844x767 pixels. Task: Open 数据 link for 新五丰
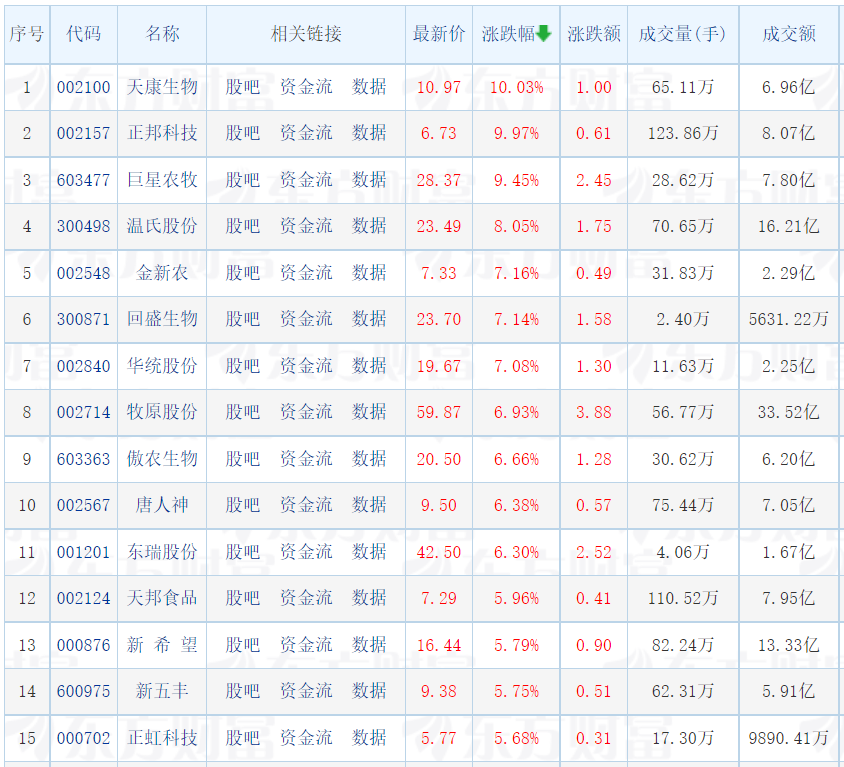pyautogui.click(x=369, y=691)
